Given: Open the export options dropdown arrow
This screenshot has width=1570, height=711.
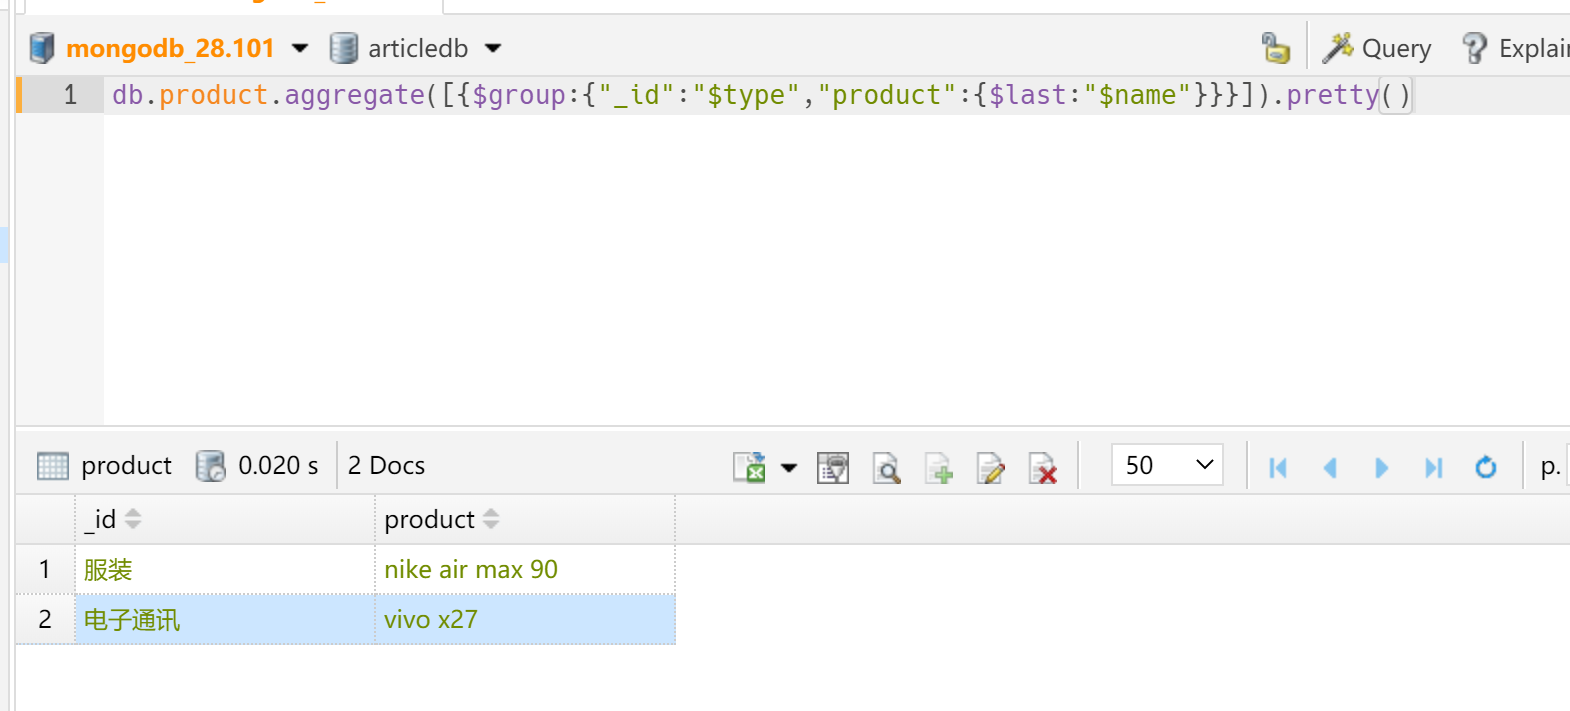Looking at the screenshot, I should point(789,467).
